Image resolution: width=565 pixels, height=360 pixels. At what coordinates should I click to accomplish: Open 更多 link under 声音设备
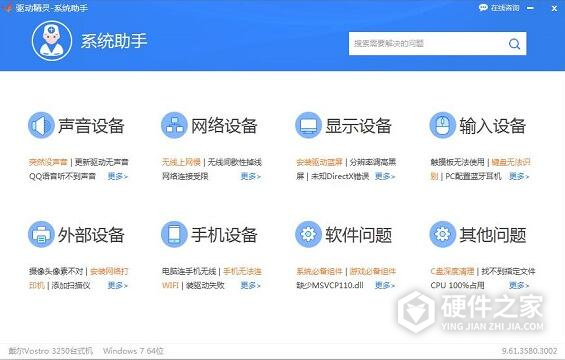click(x=117, y=177)
